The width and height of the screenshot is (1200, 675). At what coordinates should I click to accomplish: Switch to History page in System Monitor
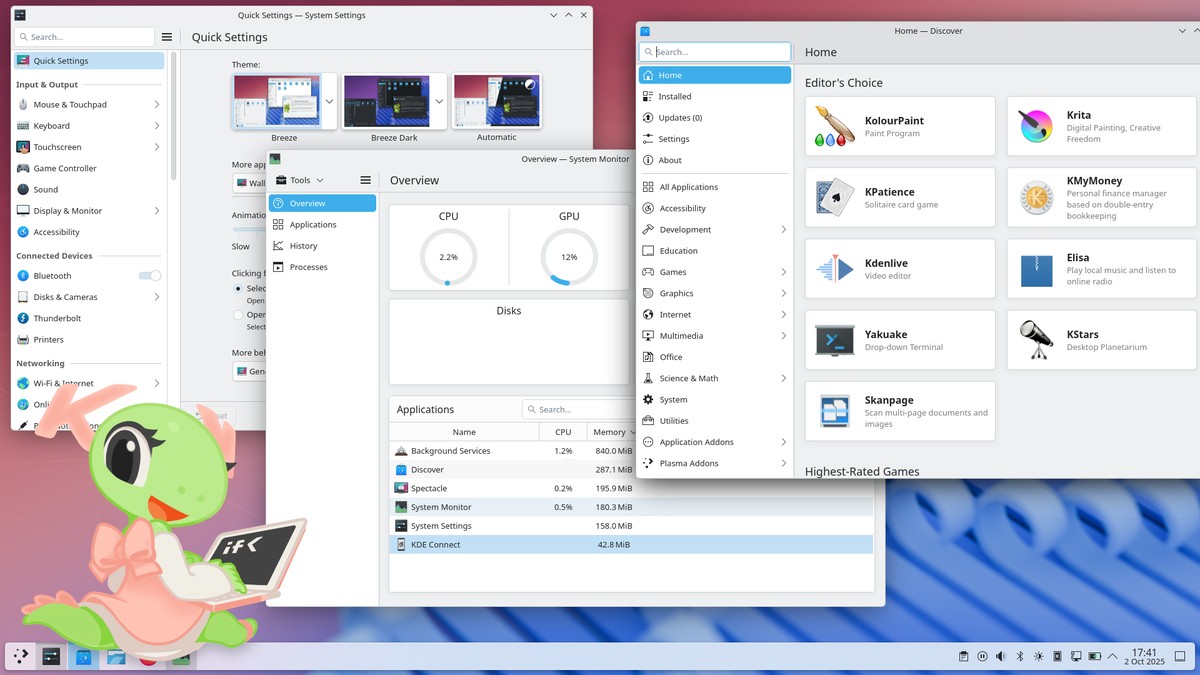(303, 246)
